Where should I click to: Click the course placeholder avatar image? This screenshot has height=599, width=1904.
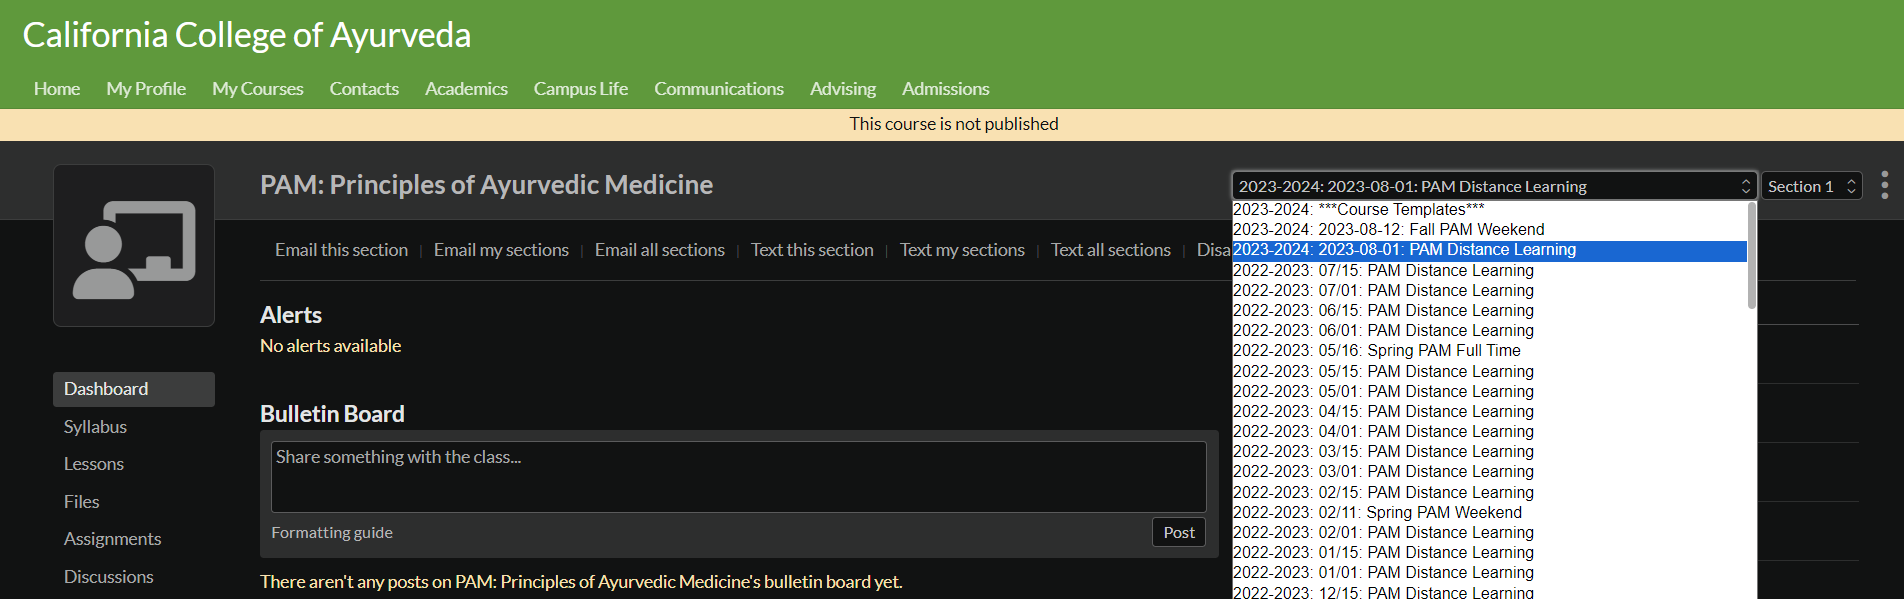134,246
